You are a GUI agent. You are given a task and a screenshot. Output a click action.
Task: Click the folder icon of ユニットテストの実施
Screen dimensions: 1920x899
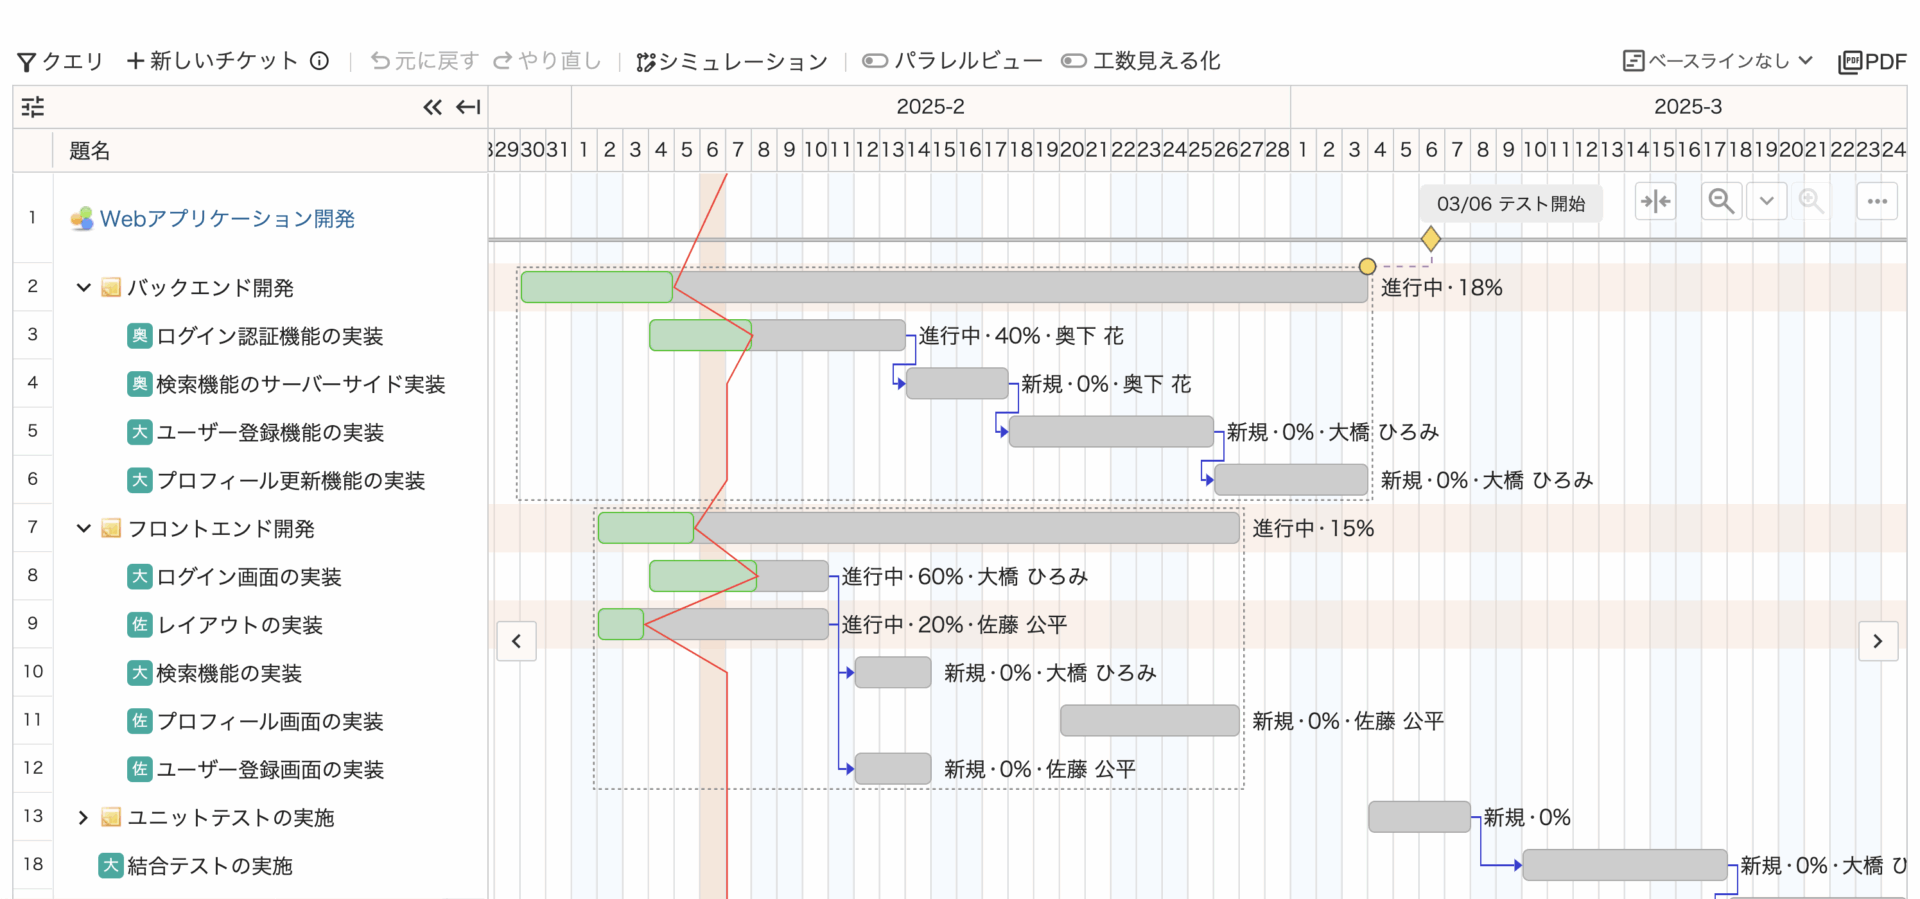(x=111, y=818)
